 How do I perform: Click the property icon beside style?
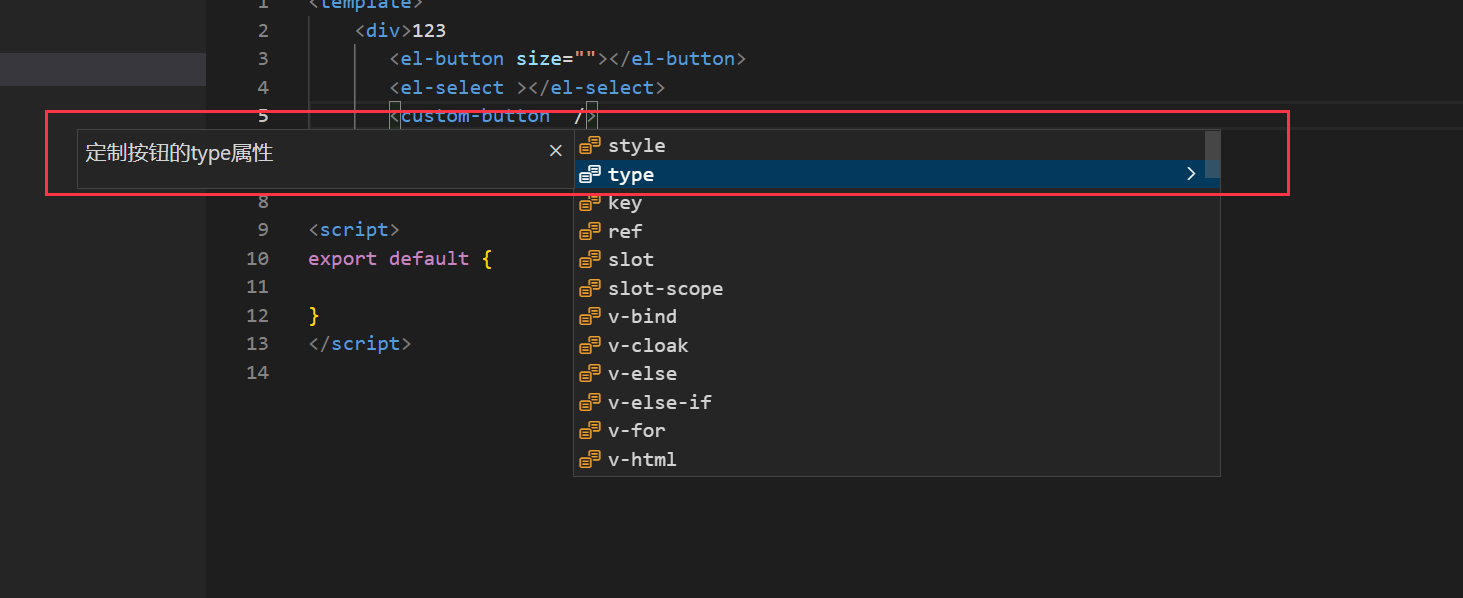pos(590,145)
